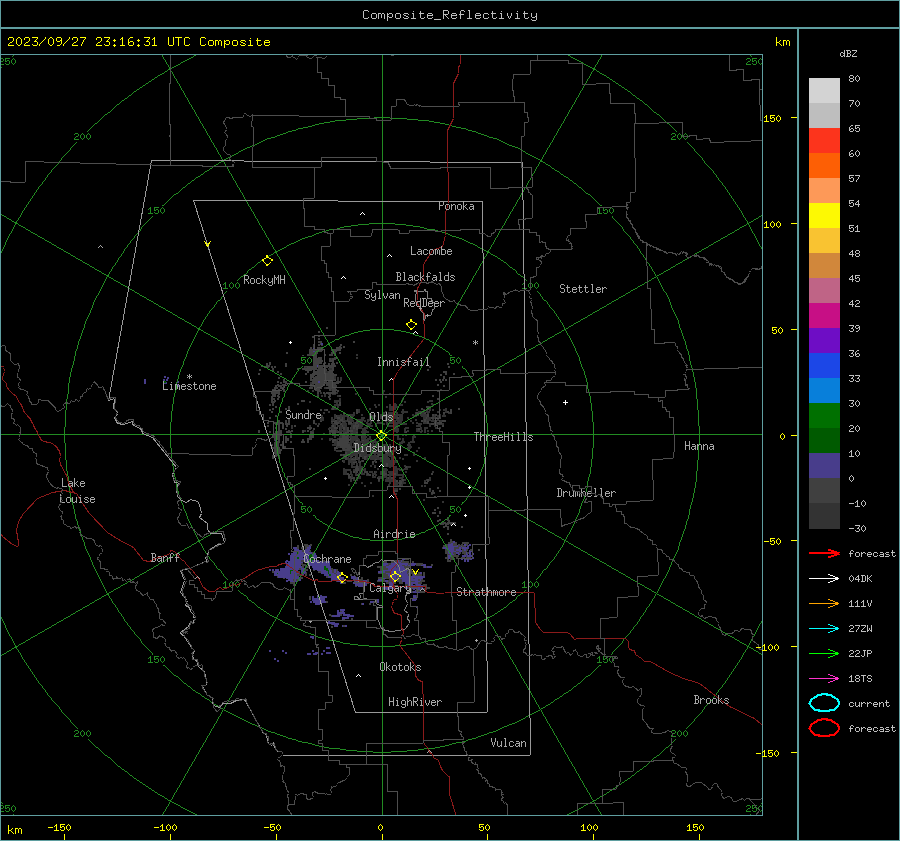Click the RockyMH label
The height and width of the screenshot is (841, 900).
[x=264, y=280]
